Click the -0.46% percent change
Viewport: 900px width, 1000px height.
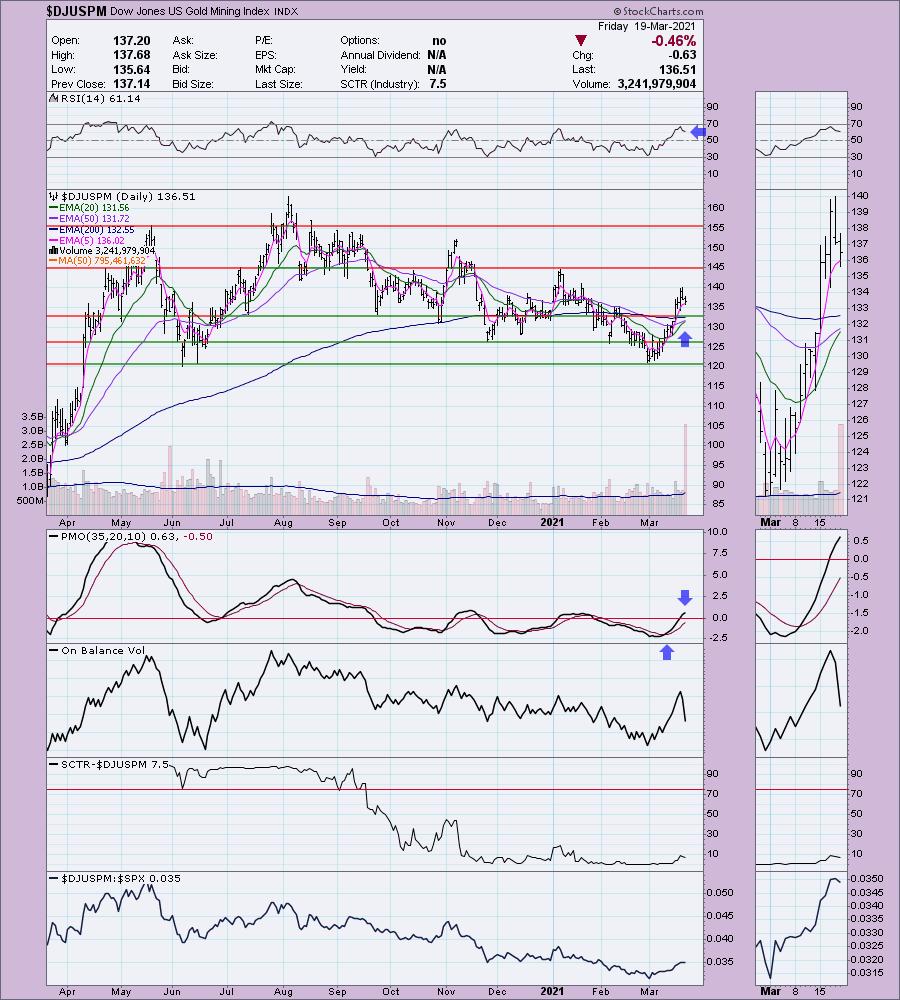[673, 41]
